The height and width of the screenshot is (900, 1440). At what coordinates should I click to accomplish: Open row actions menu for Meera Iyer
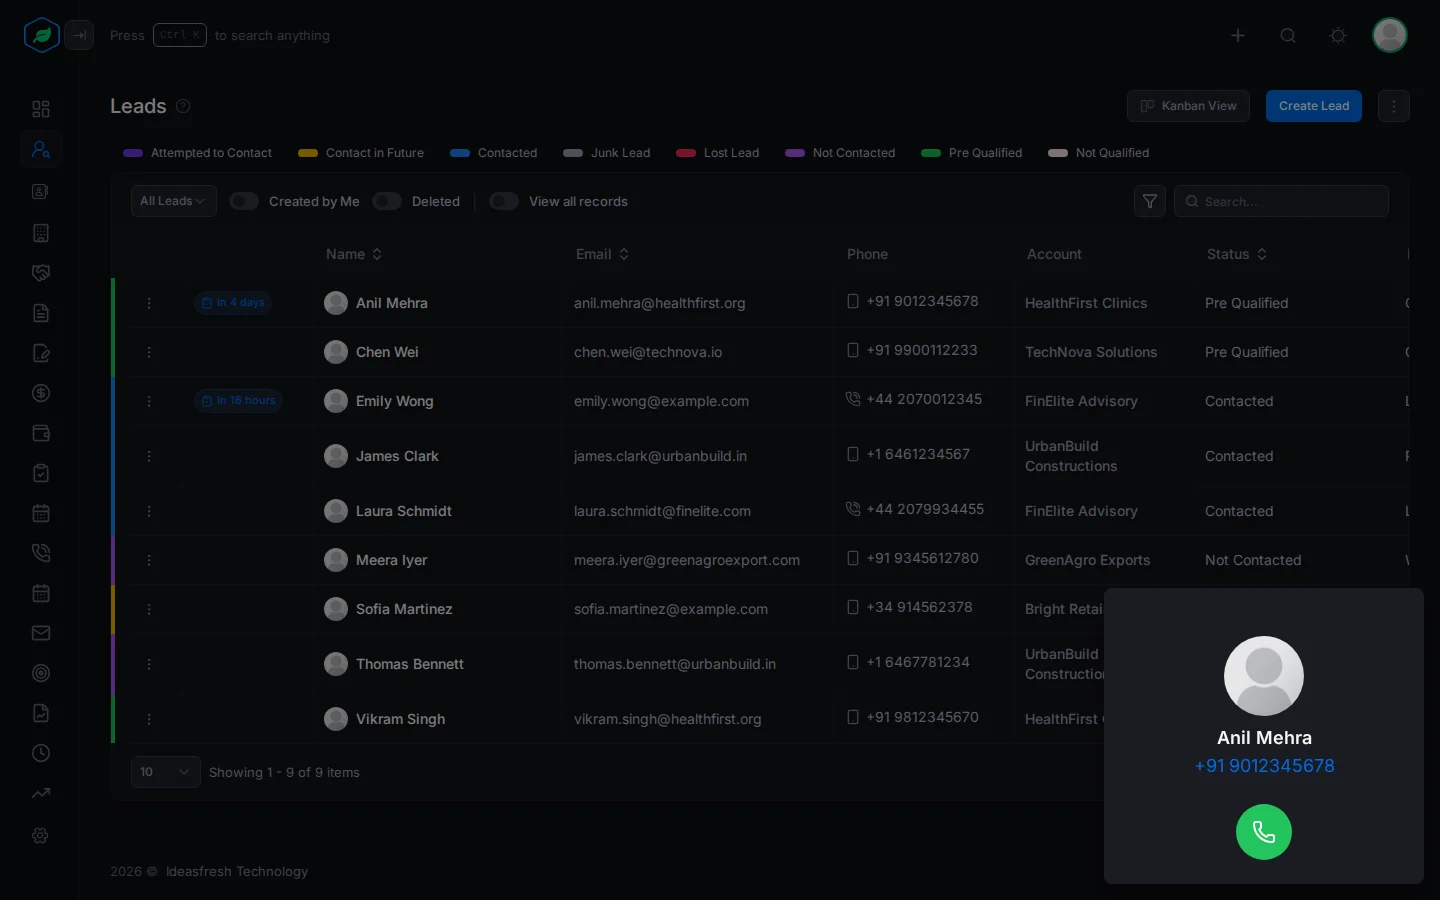149,560
